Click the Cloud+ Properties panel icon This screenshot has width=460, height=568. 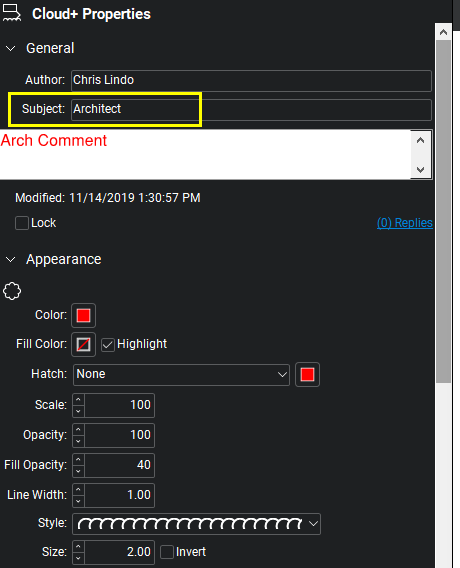(x=12, y=13)
